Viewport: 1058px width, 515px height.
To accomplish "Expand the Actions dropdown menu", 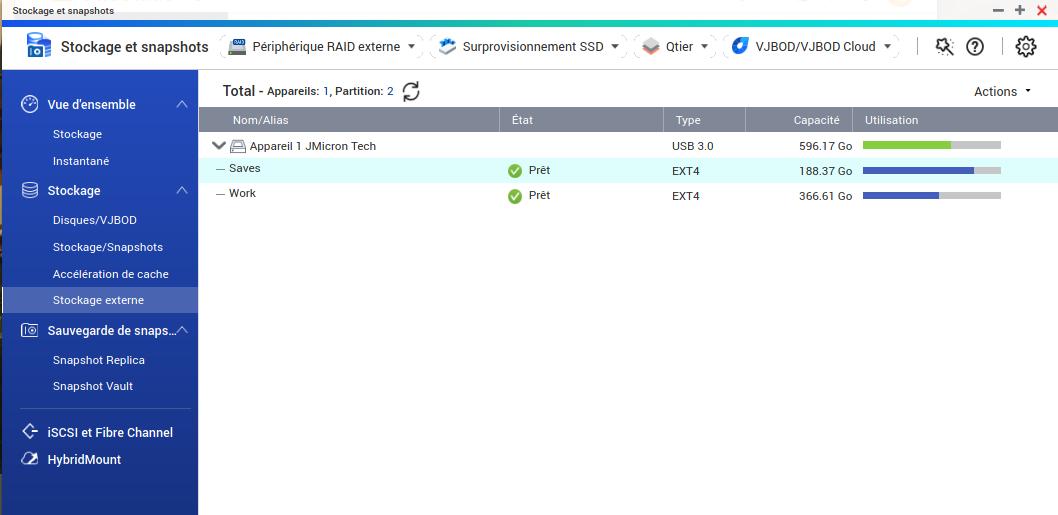I will pos(1002,91).
